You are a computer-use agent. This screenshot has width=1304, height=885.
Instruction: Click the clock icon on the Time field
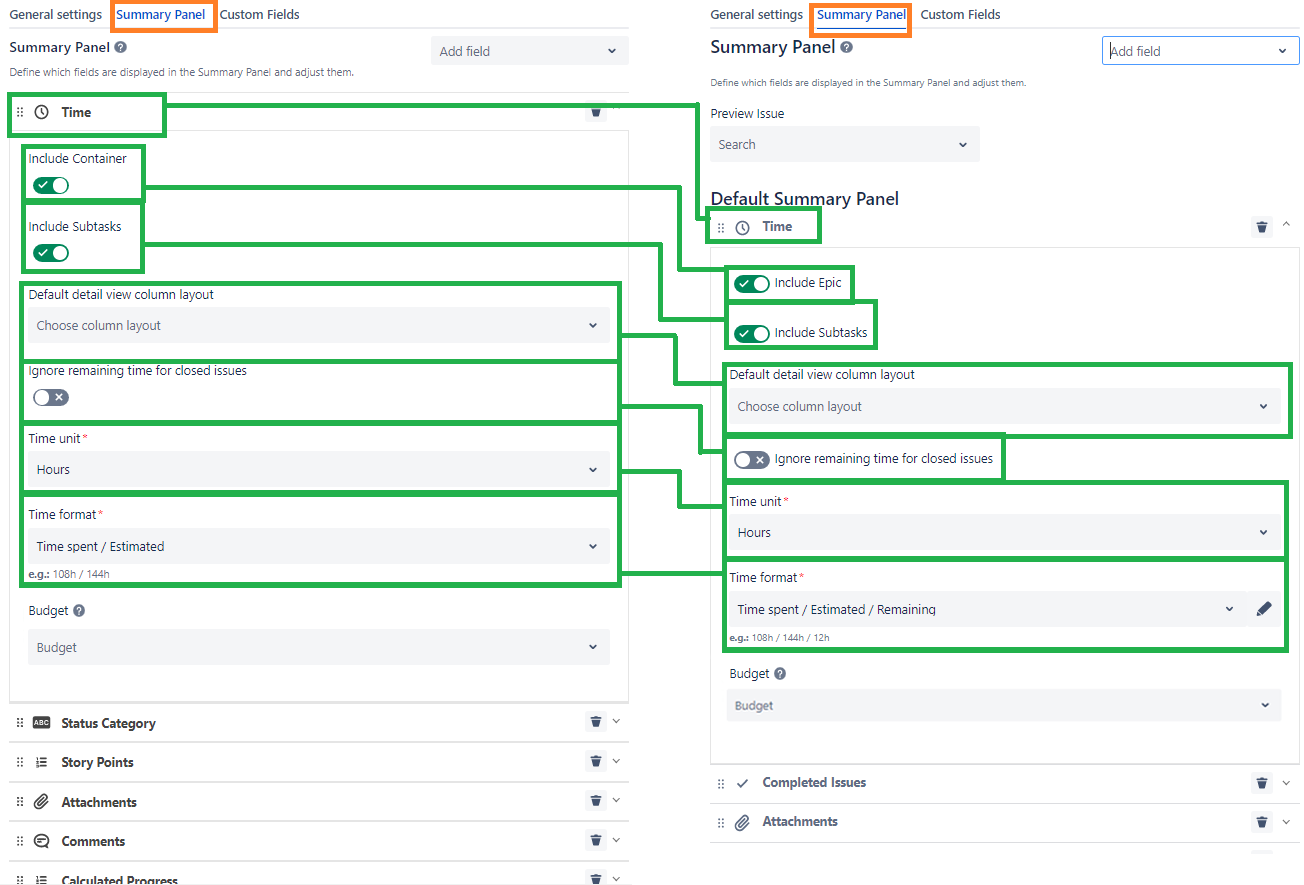[x=39, y=112]
